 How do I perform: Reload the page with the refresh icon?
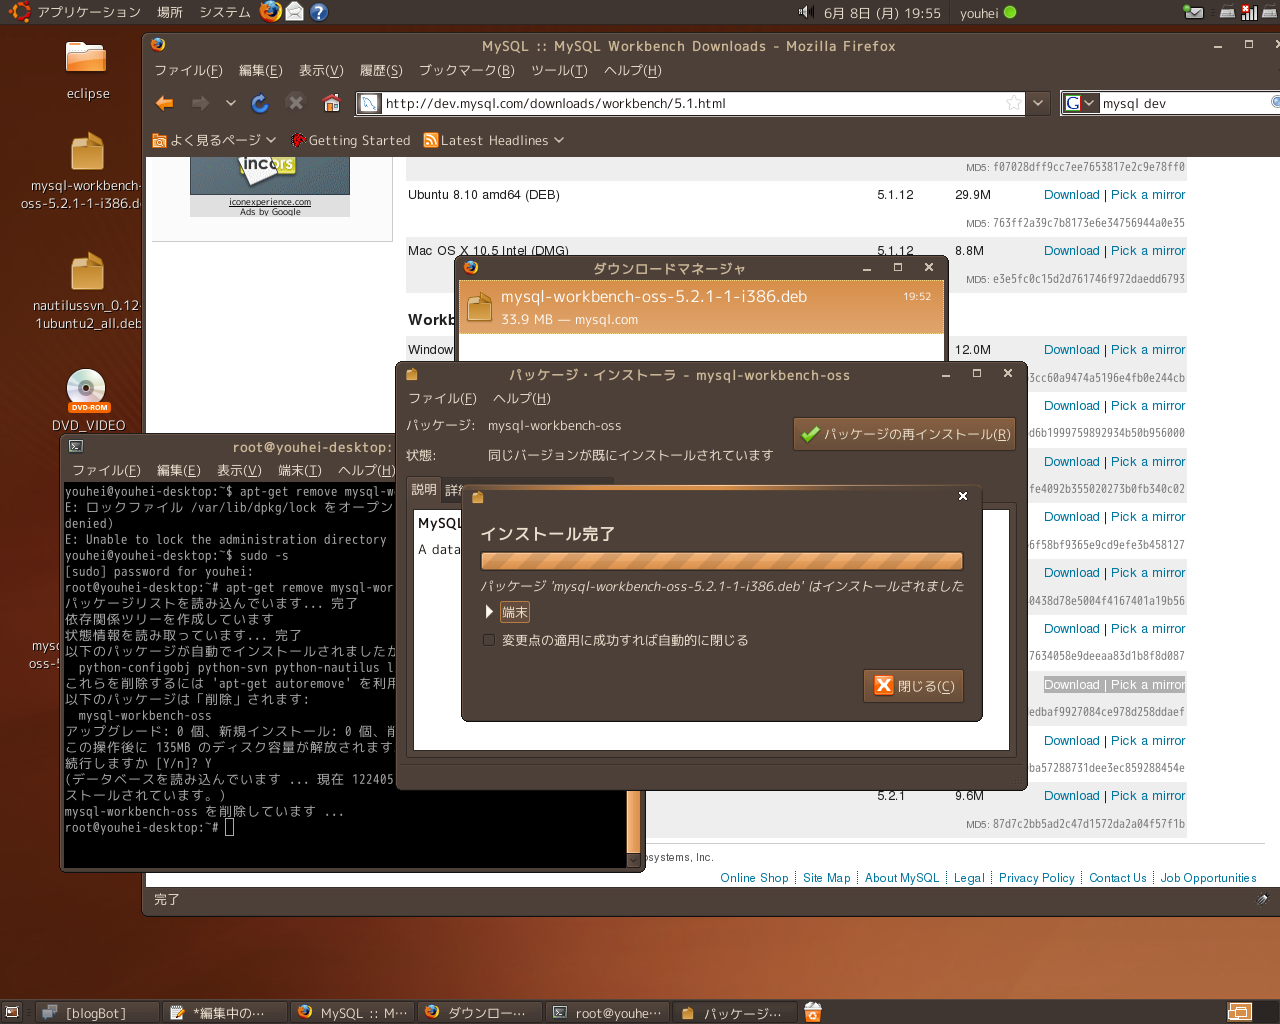click(260, 103)
